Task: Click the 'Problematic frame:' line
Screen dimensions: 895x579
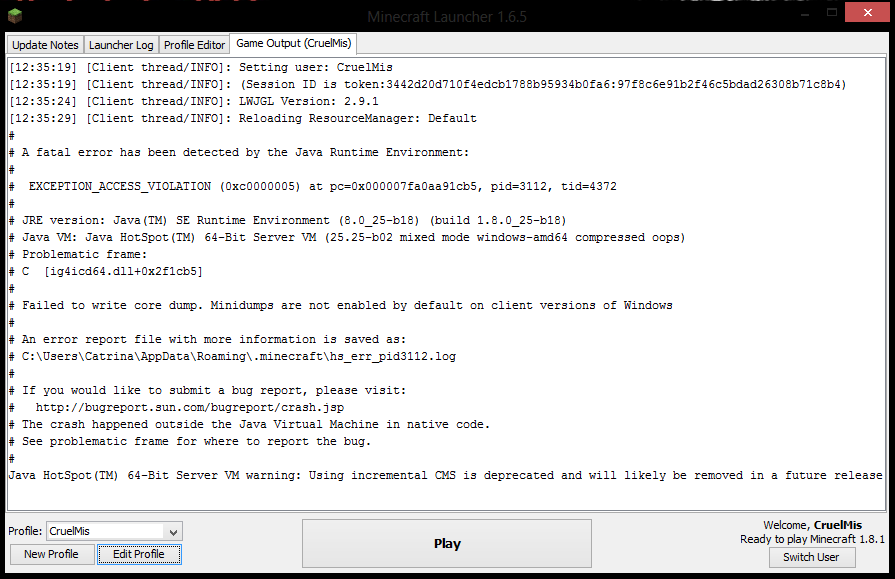Action: pos(78,255)
